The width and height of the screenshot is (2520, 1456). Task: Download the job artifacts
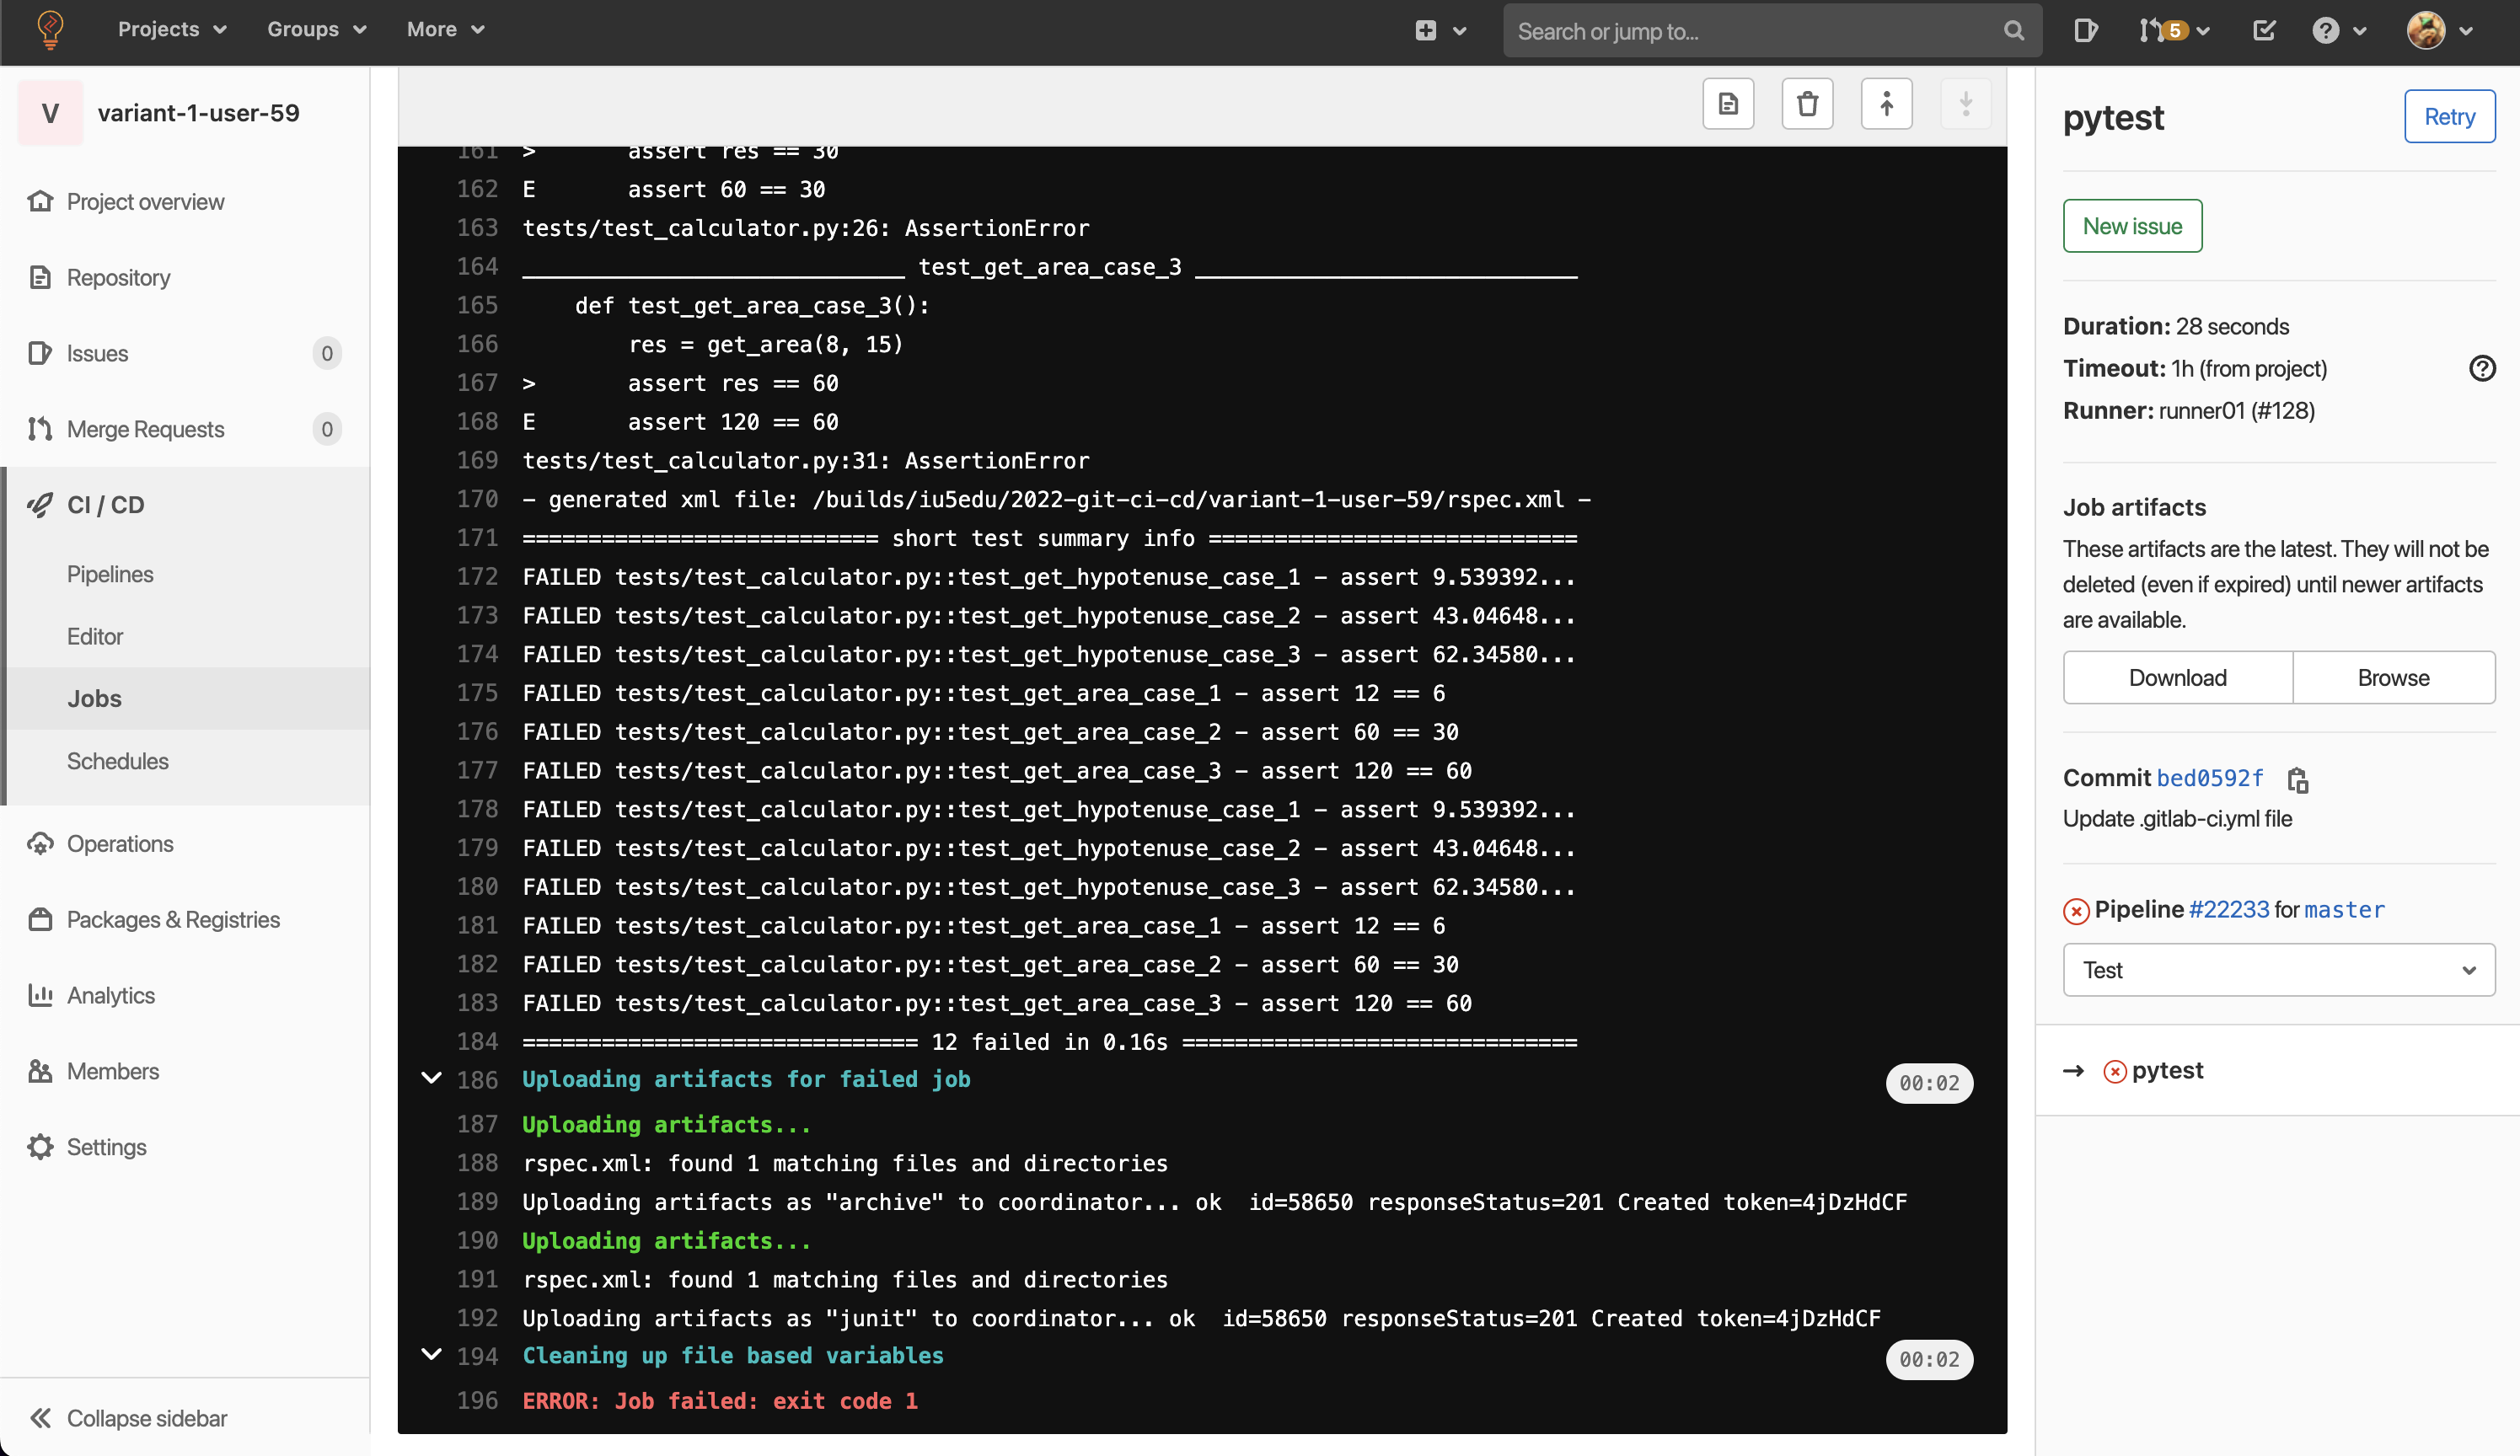(2177, 678)
